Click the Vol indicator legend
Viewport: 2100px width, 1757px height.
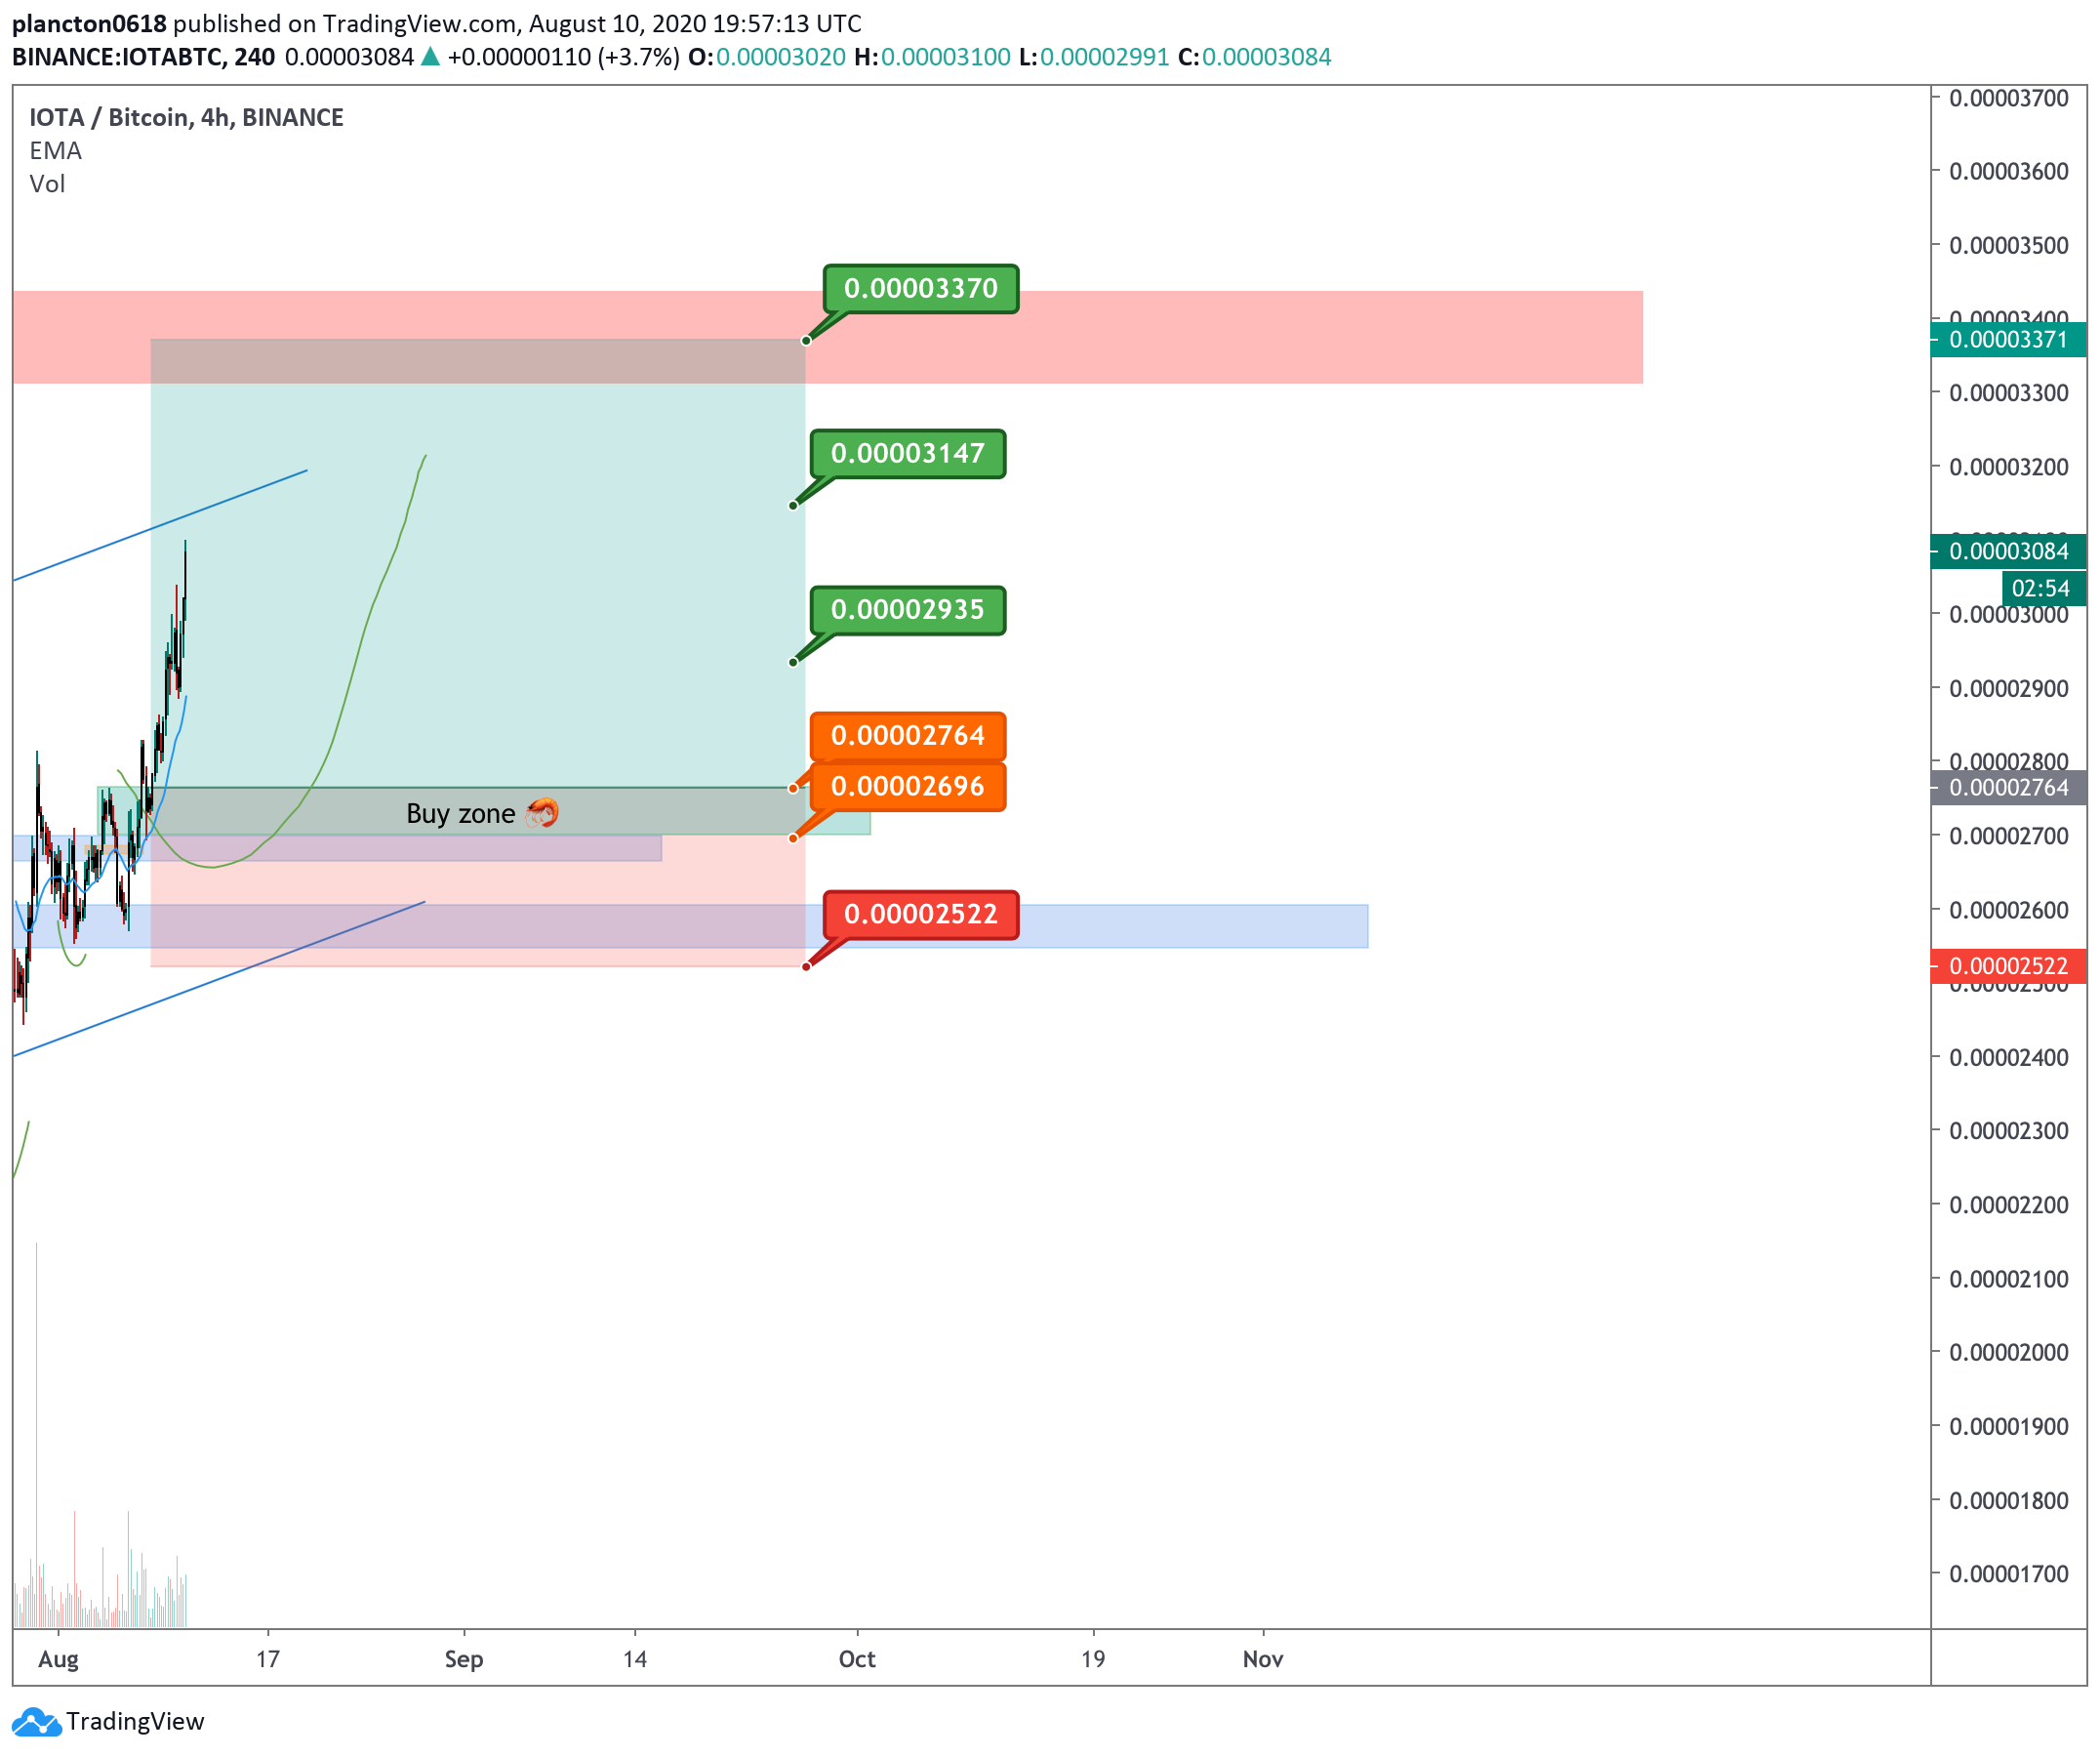click(47, 184)
